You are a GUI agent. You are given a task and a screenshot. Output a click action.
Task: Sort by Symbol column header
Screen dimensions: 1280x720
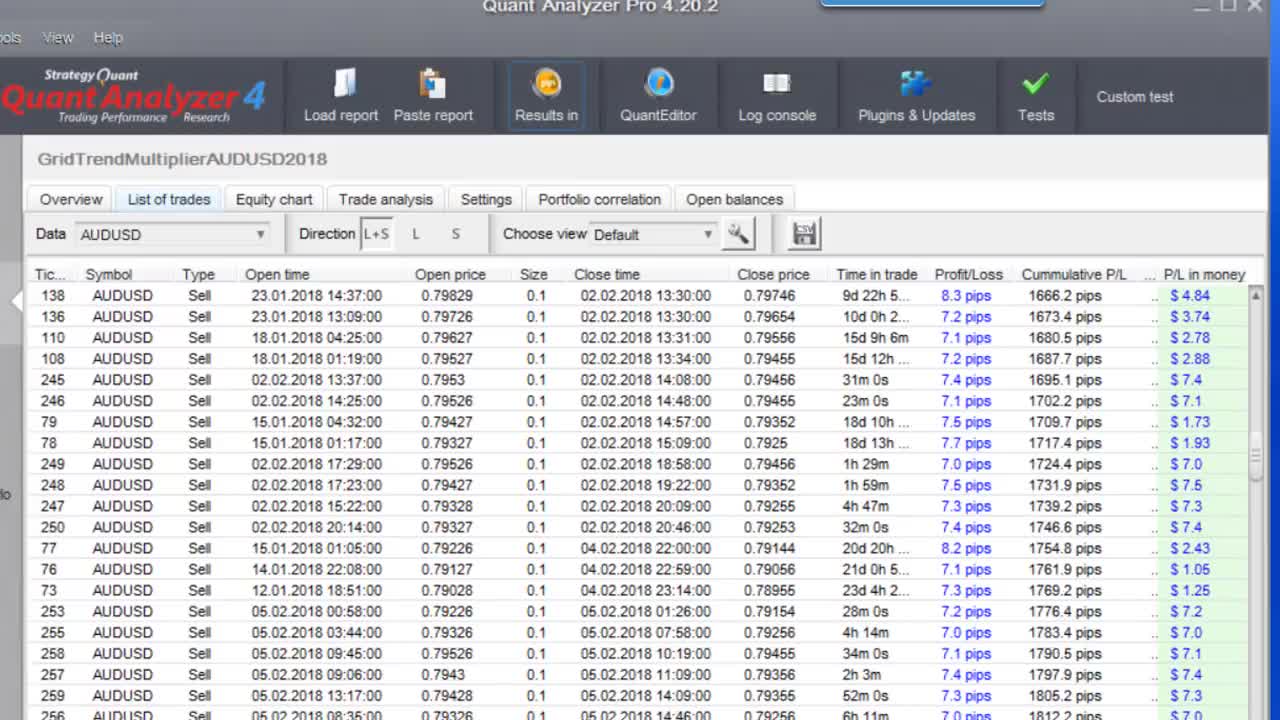pyautogui.click(x=108, y=274)
